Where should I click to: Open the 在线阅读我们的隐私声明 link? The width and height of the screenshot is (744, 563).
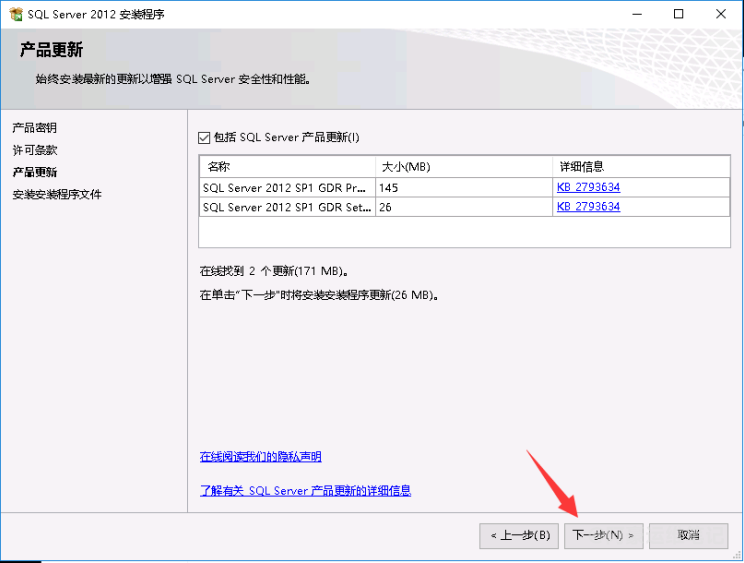260,457
